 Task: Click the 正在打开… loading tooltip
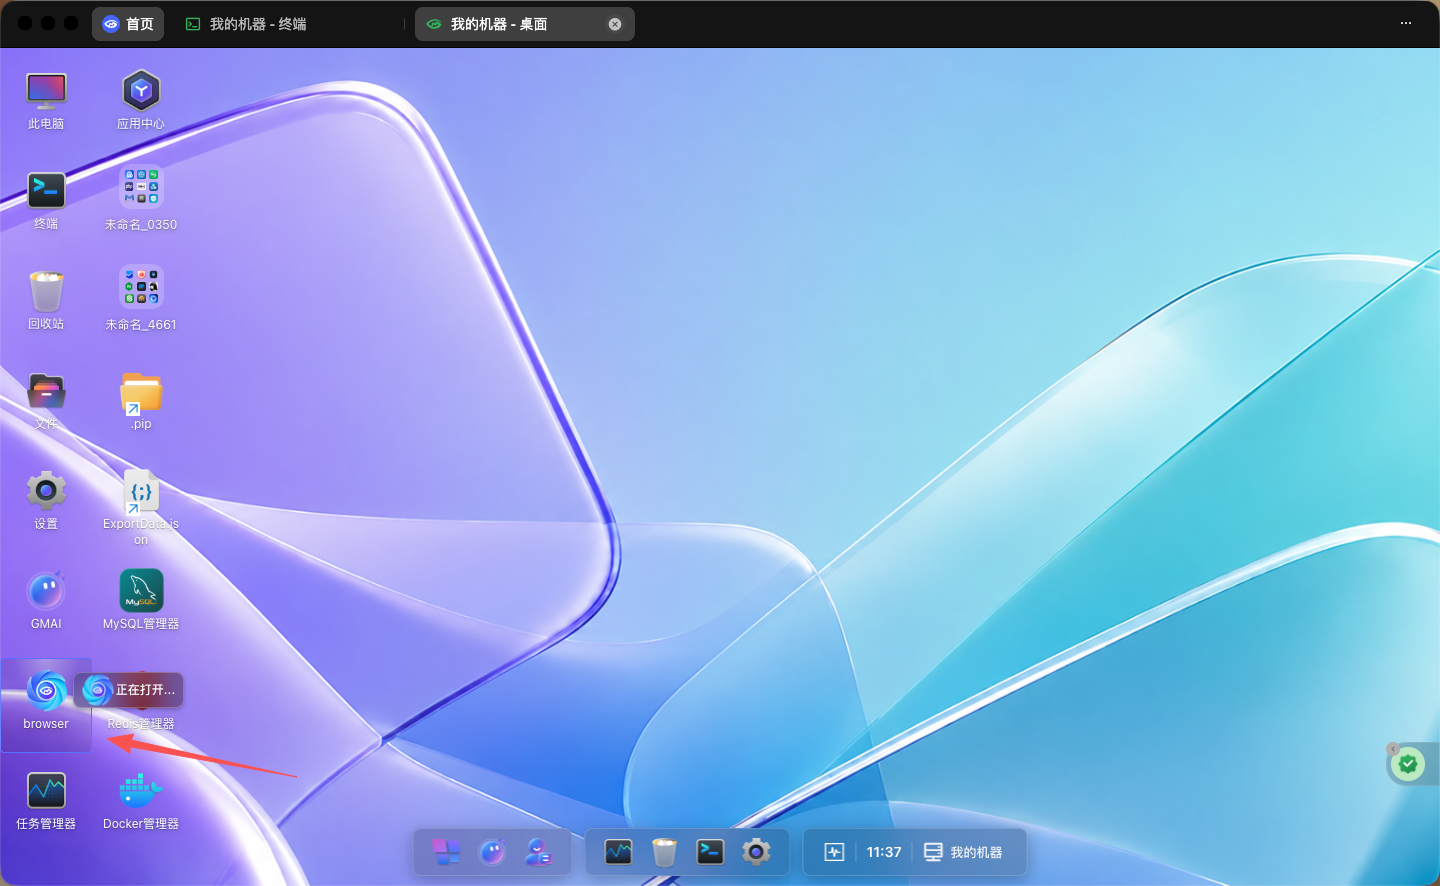128,690
